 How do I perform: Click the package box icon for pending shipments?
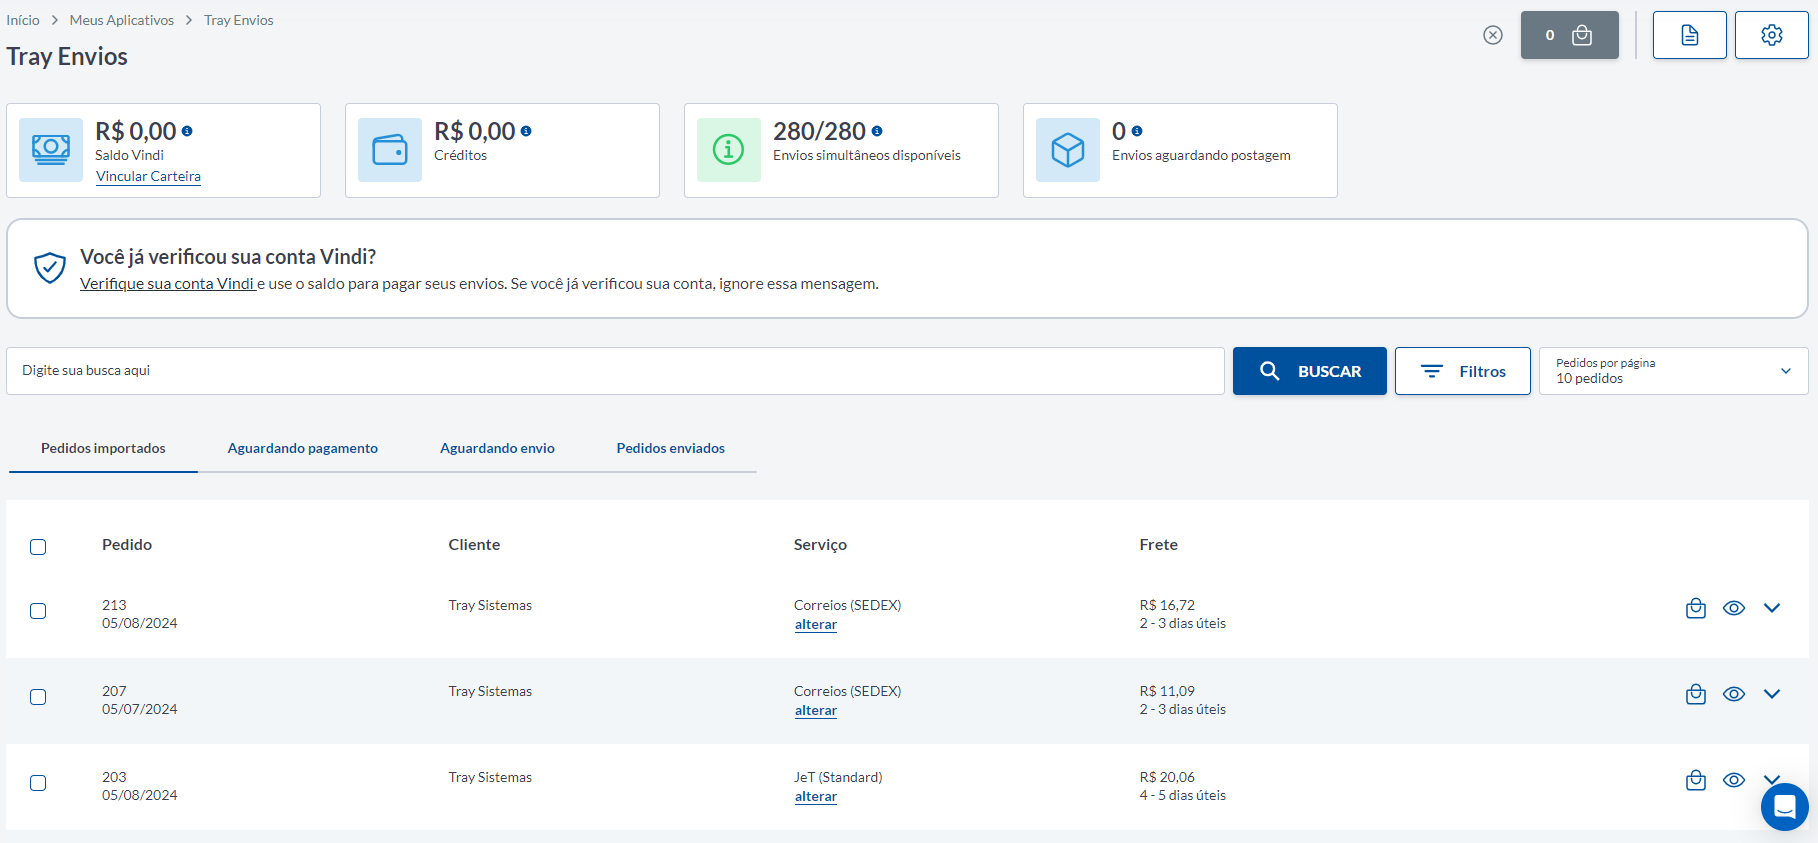pos(1068,150)
